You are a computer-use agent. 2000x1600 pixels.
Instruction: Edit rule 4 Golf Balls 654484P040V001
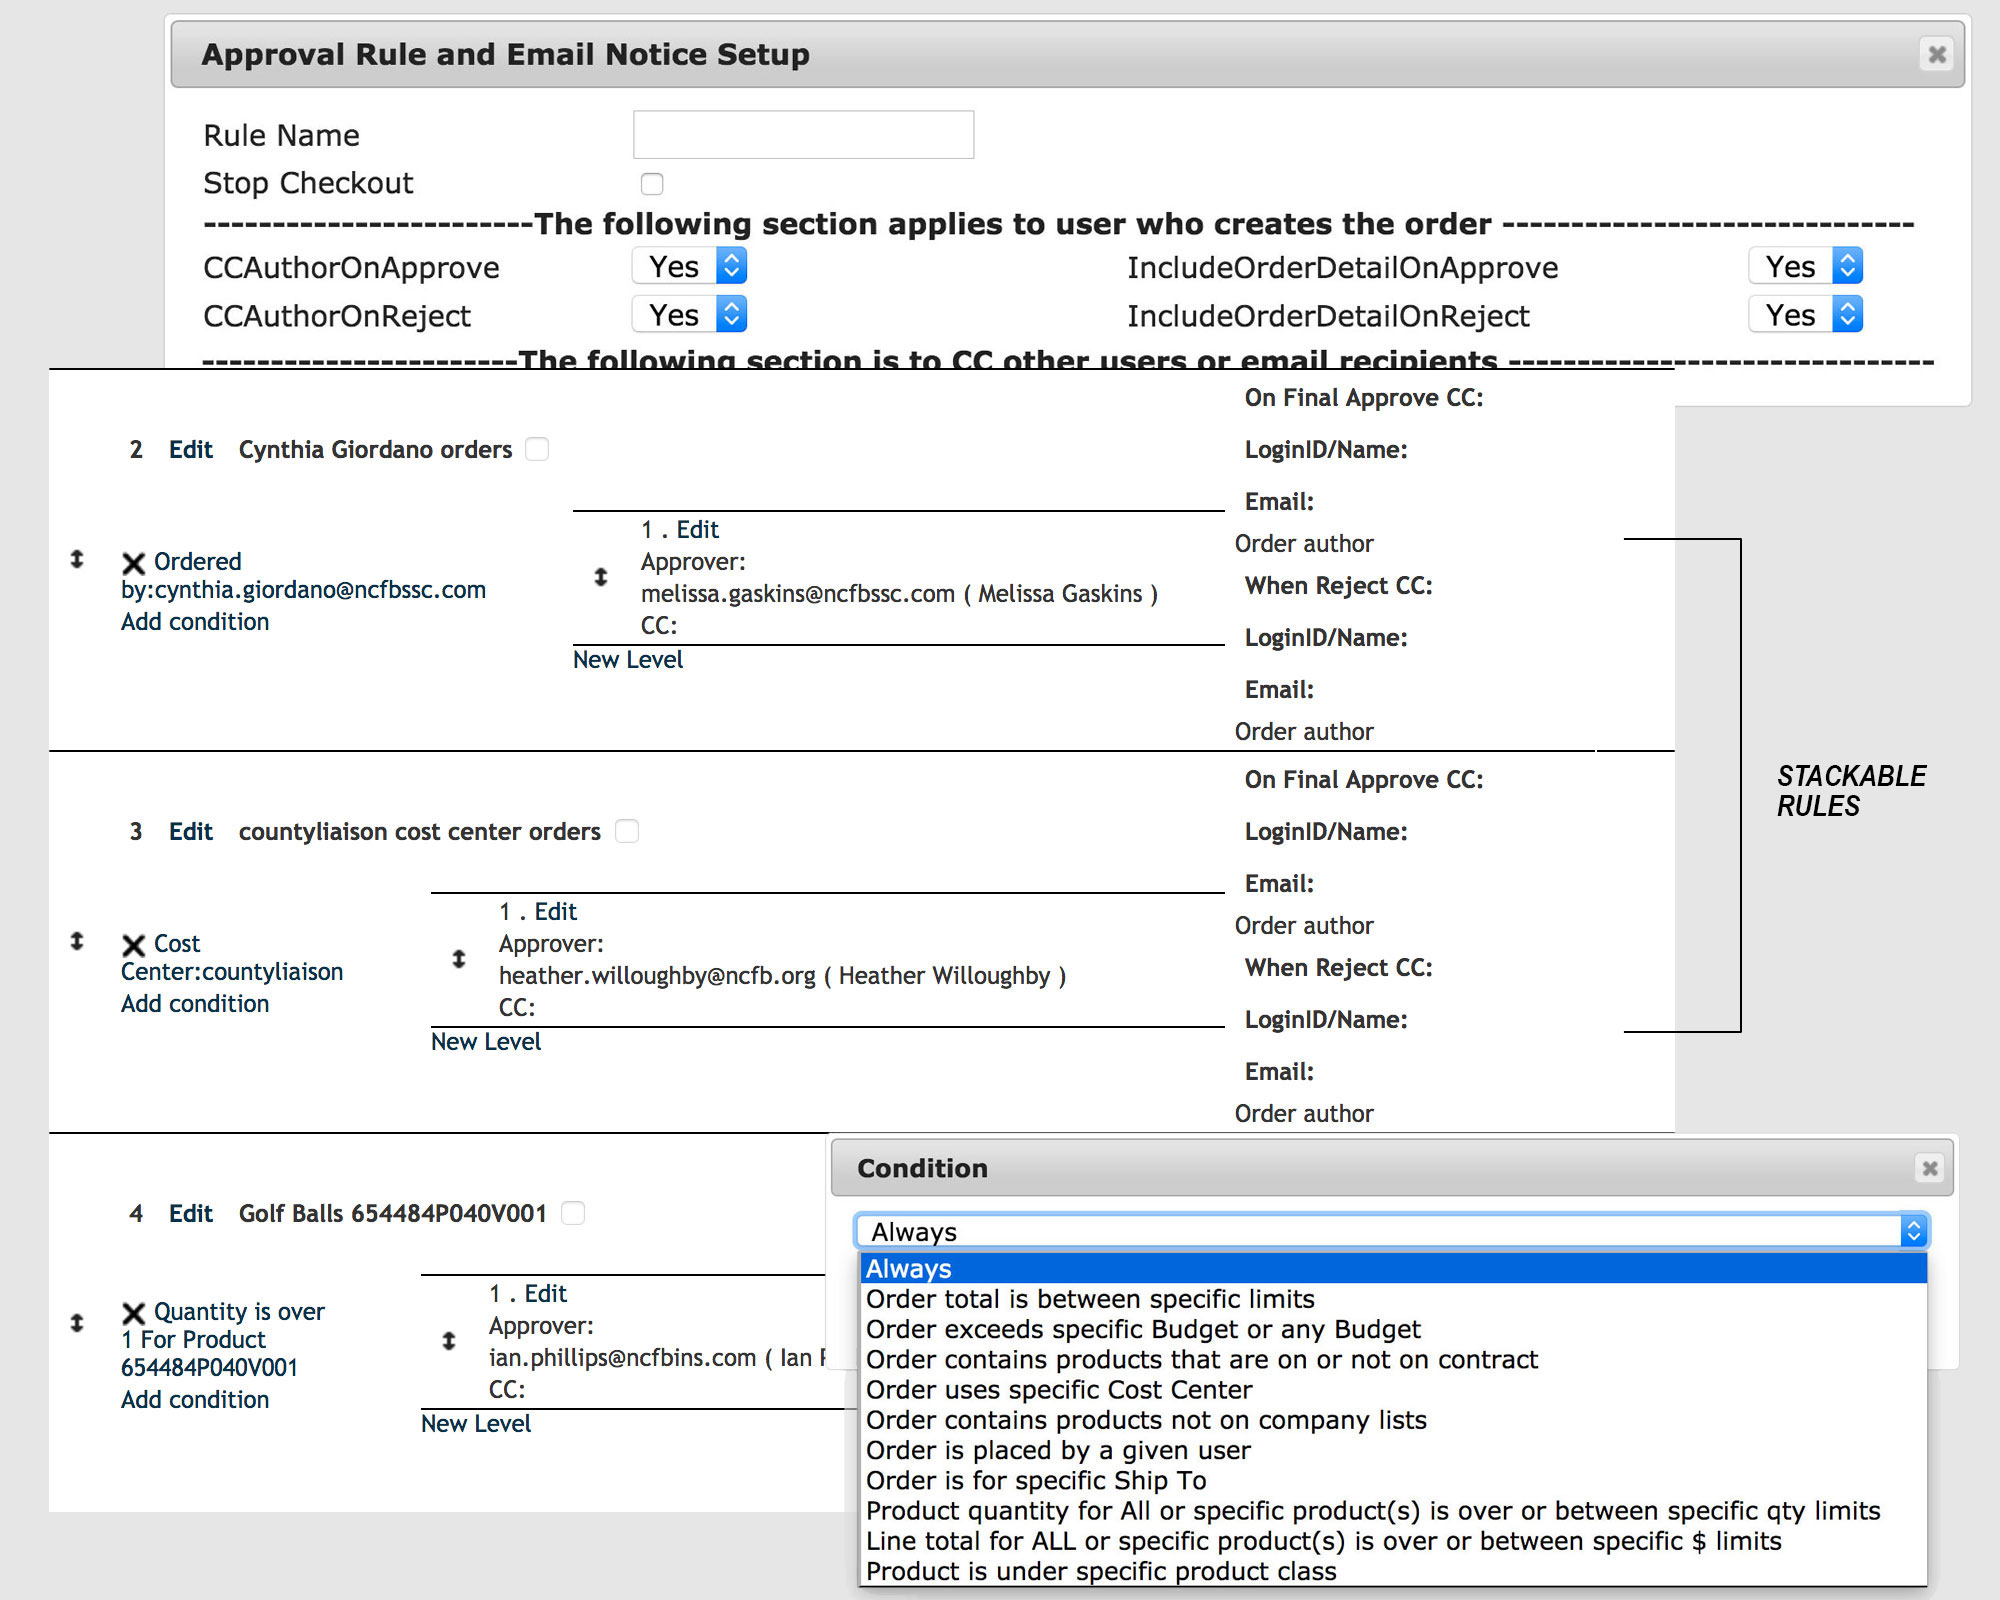click(191, 1213)
